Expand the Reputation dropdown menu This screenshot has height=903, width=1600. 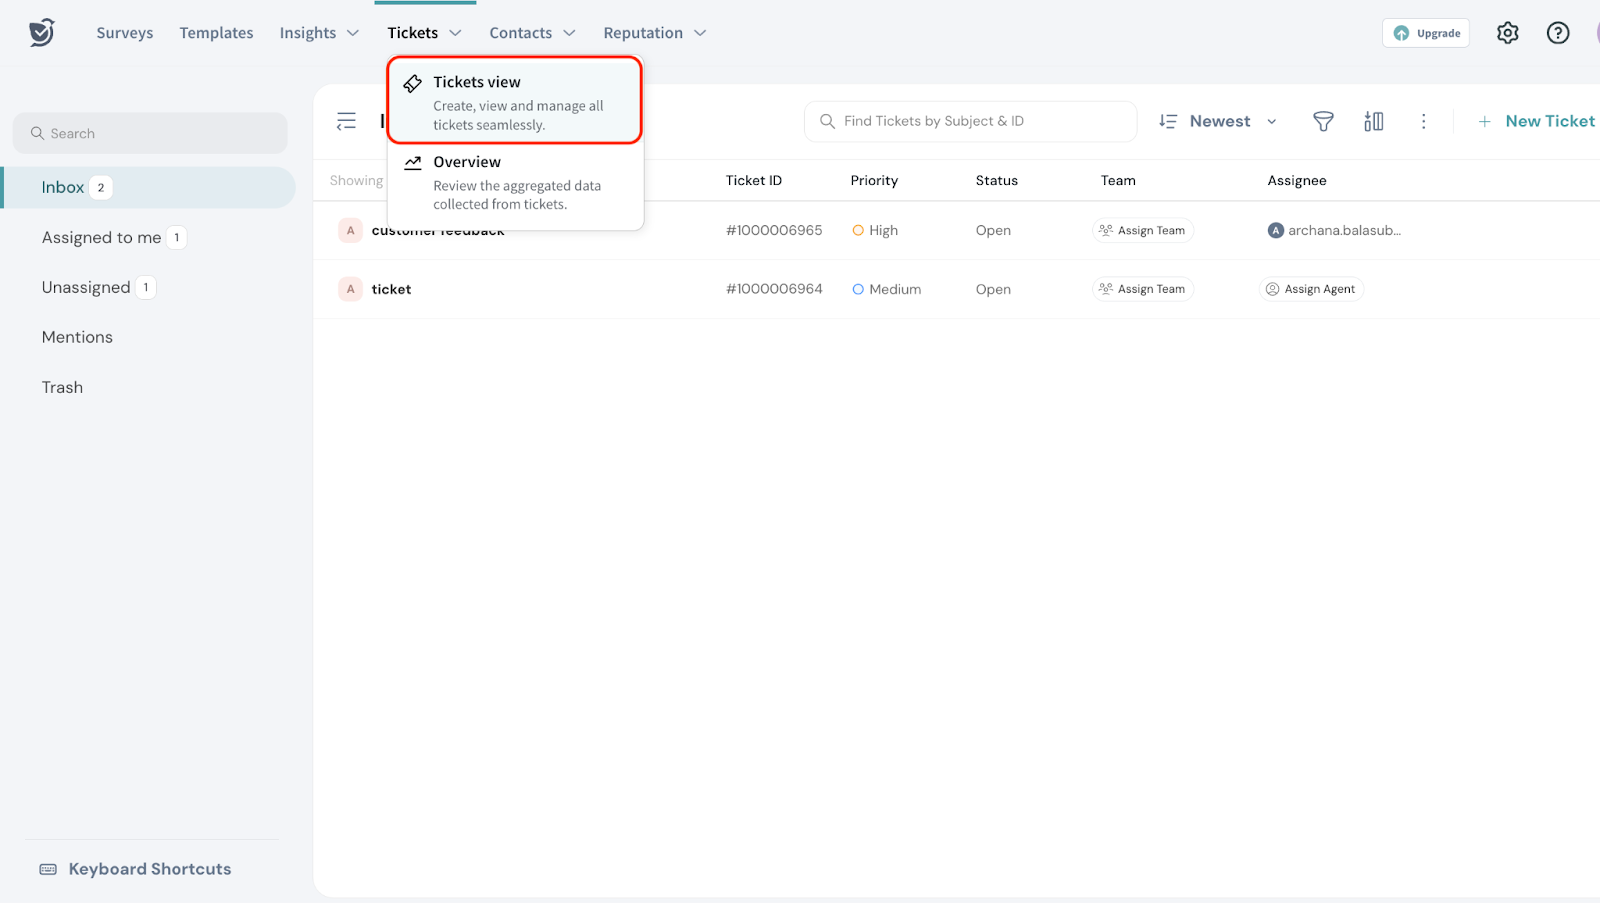pyautogui.click(x=654, y=33)
